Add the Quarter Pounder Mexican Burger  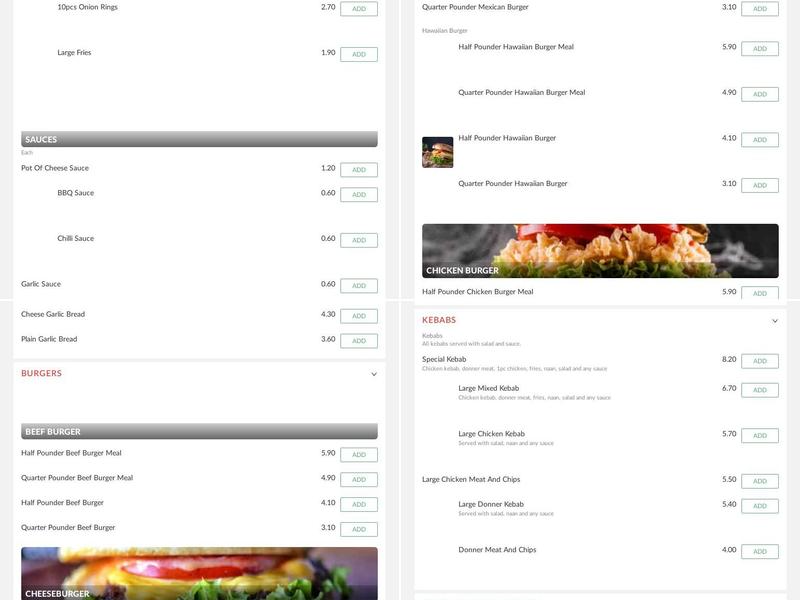(x=760, y=7)
